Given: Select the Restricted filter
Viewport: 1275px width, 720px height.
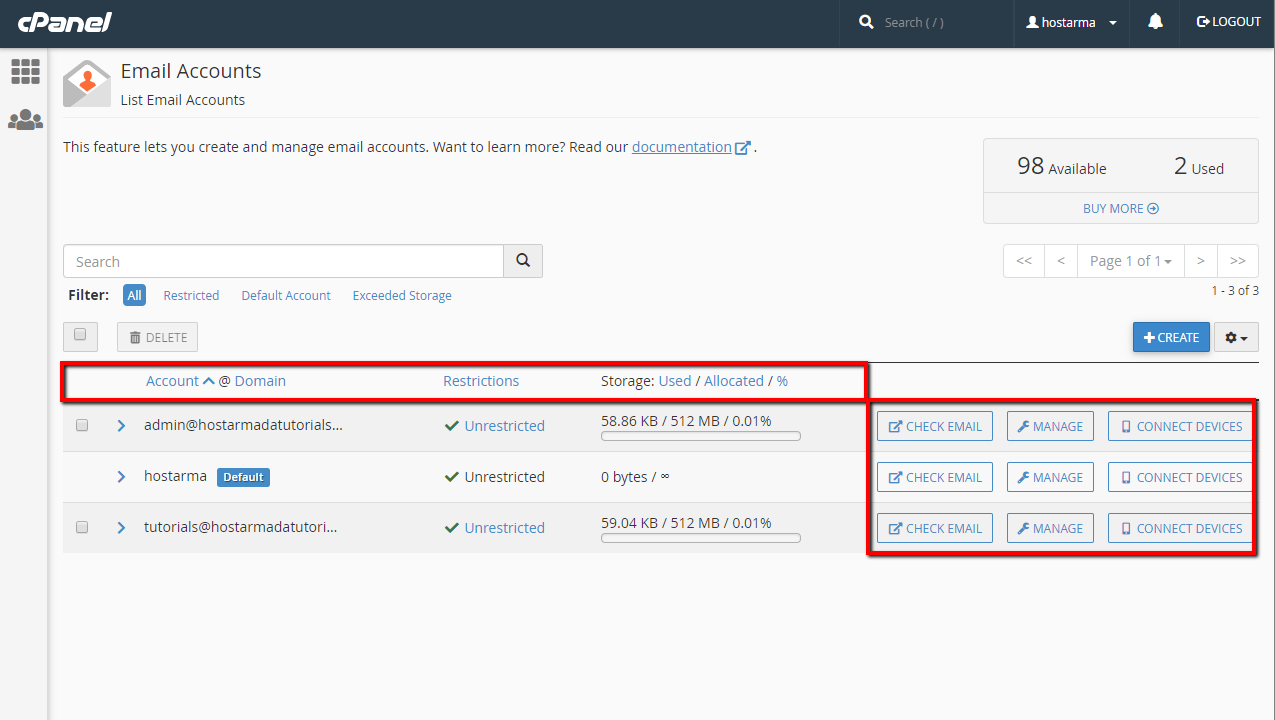Looking at the screenshot, I should pos(191,296).
